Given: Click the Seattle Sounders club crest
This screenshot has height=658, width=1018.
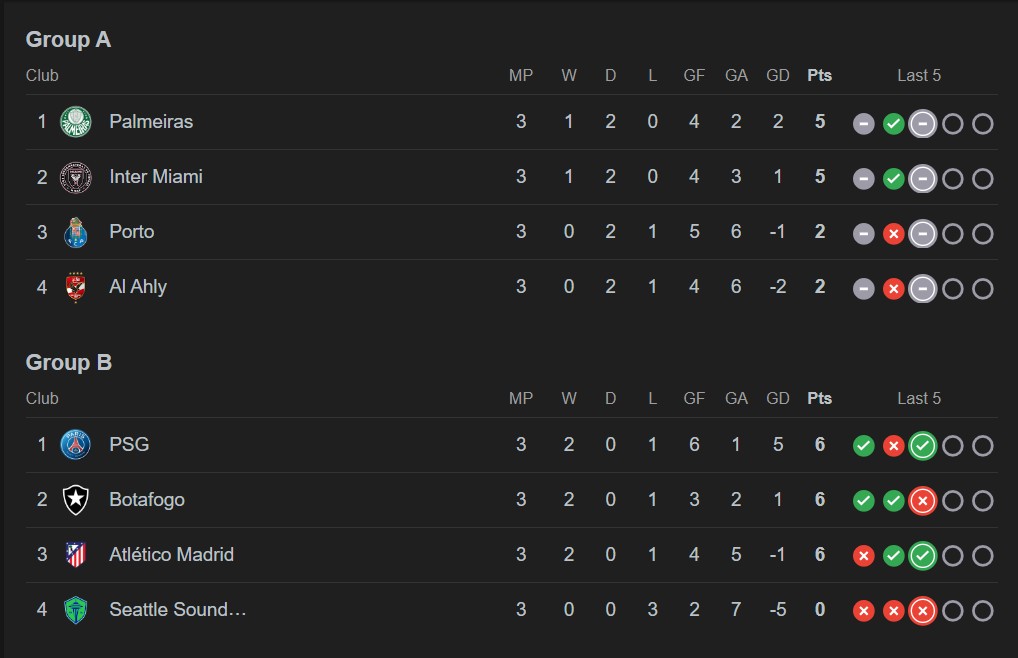Looking at the screenshot, I should tap(75, 610).
